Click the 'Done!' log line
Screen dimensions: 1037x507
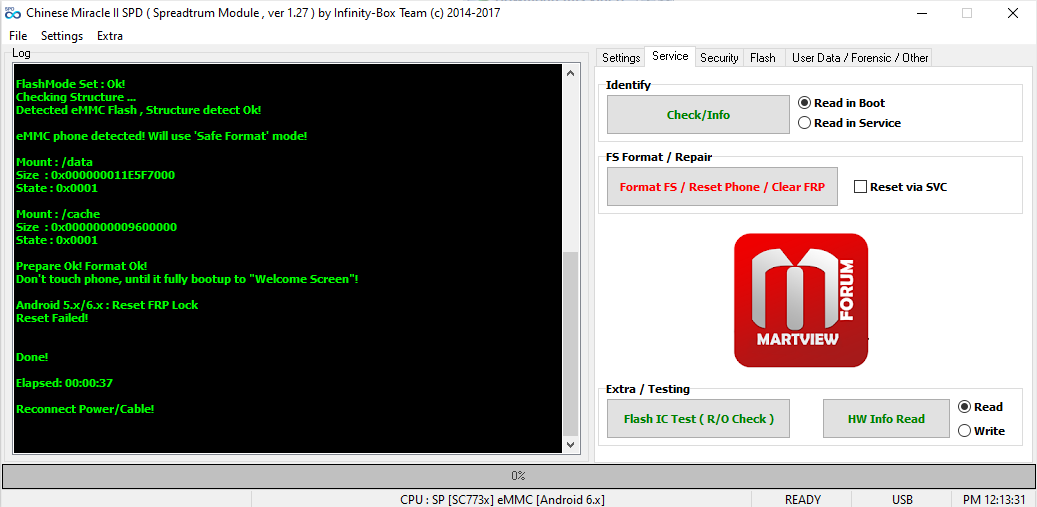tap(32, 357)
